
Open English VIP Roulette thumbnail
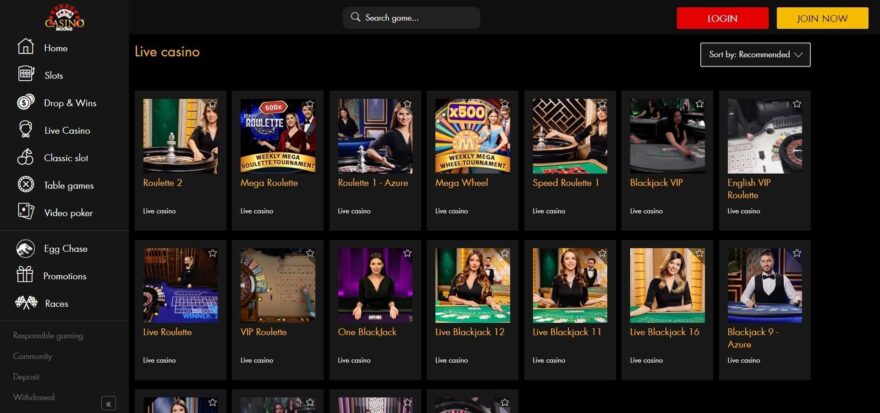(x=764, y=136)
